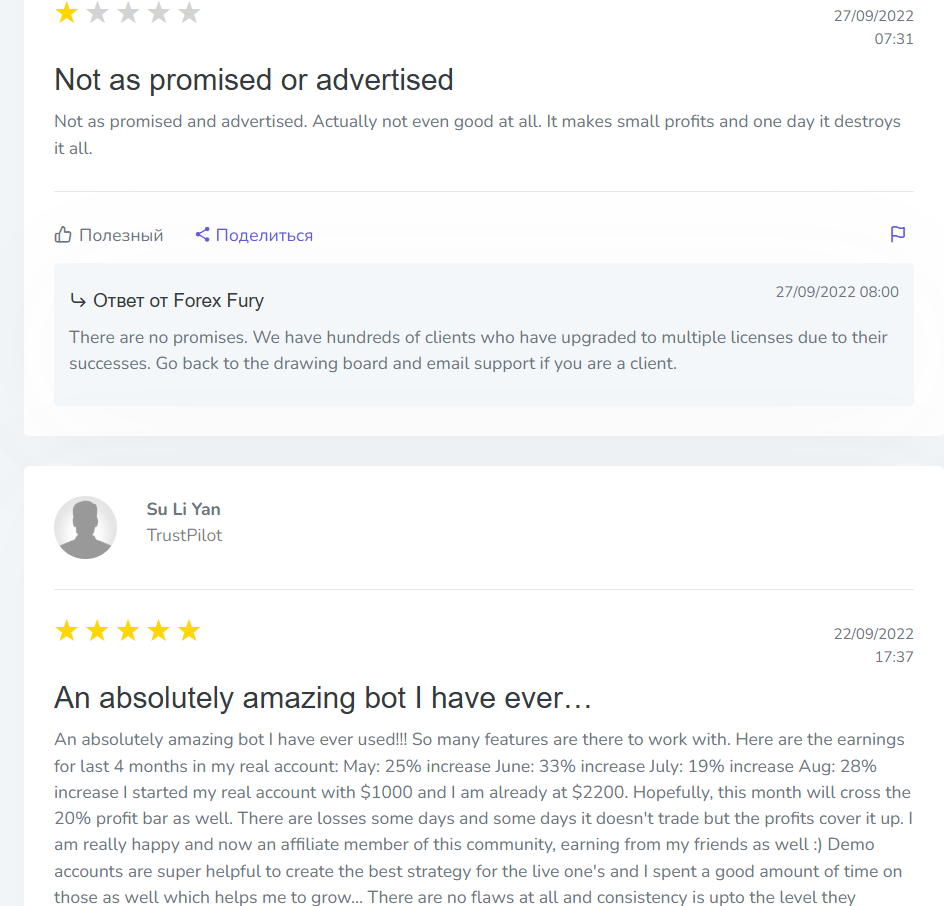Click the Поделиться share link
Viewport: 944px width, 906px height.
click(x=264, y=235)
